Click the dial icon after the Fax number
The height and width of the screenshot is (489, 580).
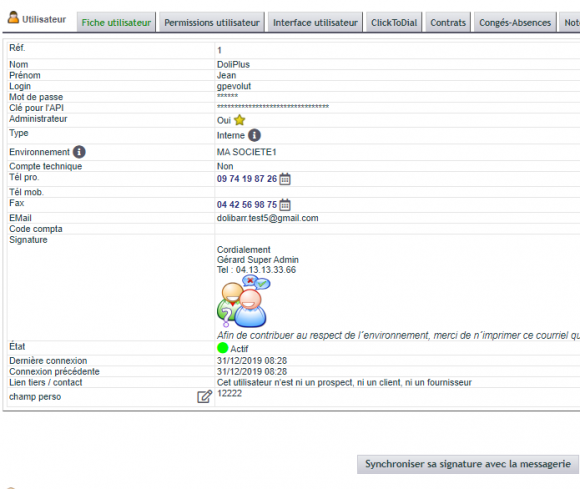[285, 205]
